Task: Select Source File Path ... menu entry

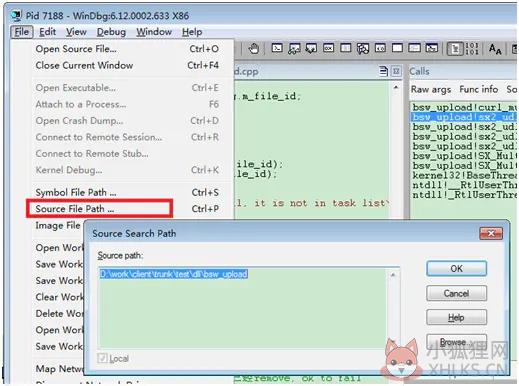Action: [127, 209]
